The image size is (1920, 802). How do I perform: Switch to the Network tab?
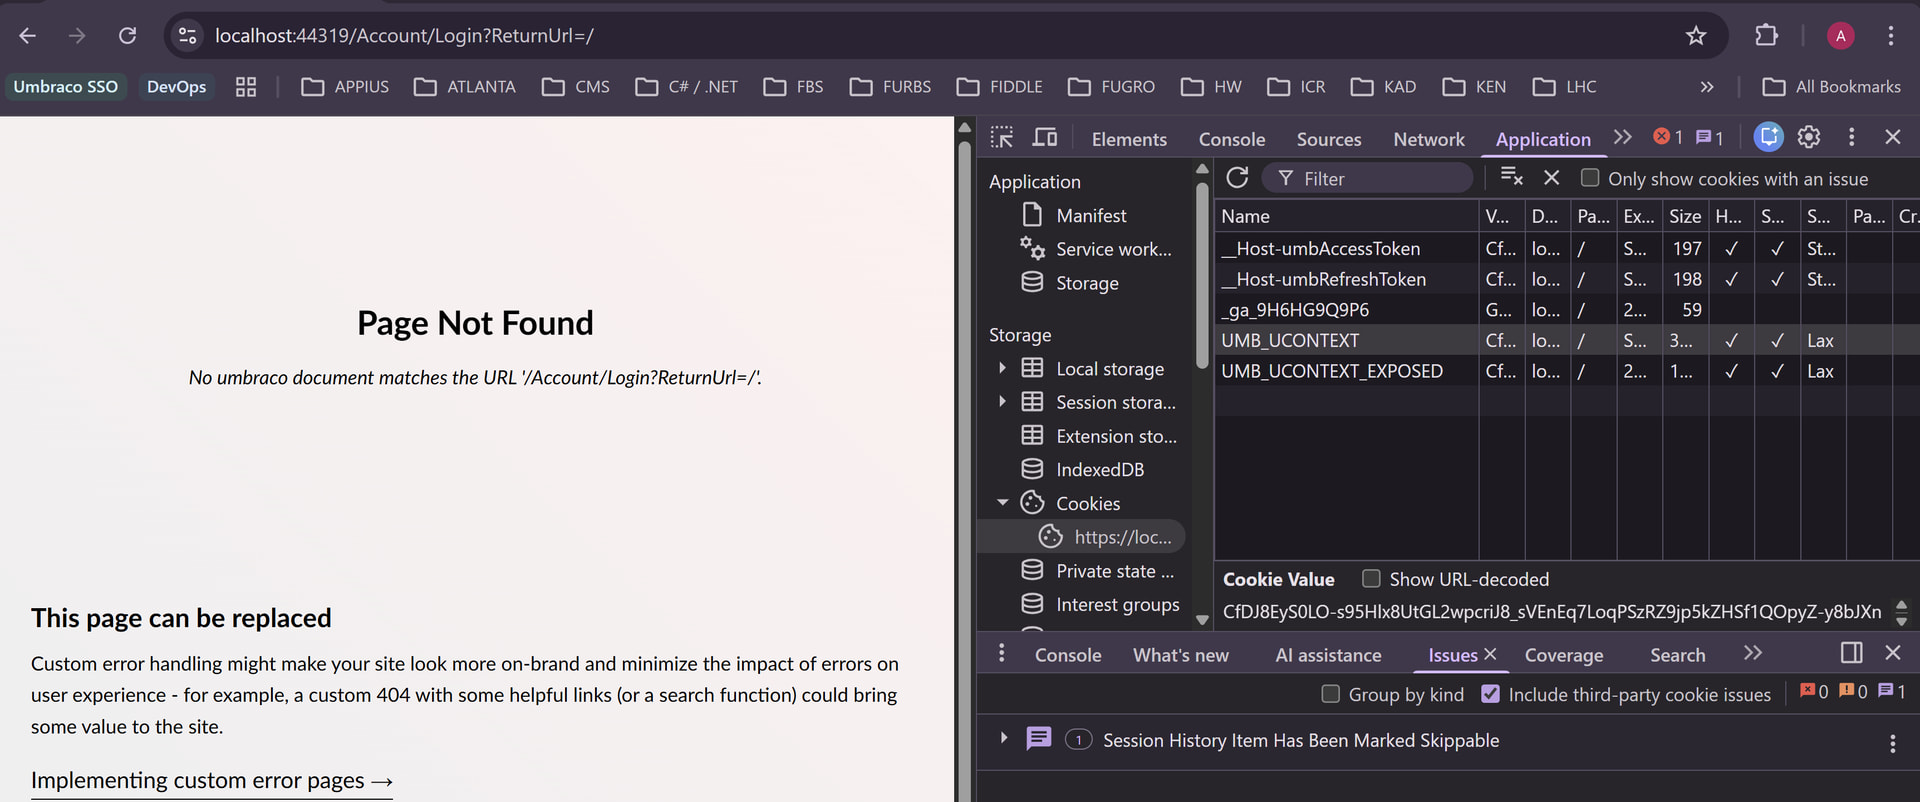coord(1428,140)
